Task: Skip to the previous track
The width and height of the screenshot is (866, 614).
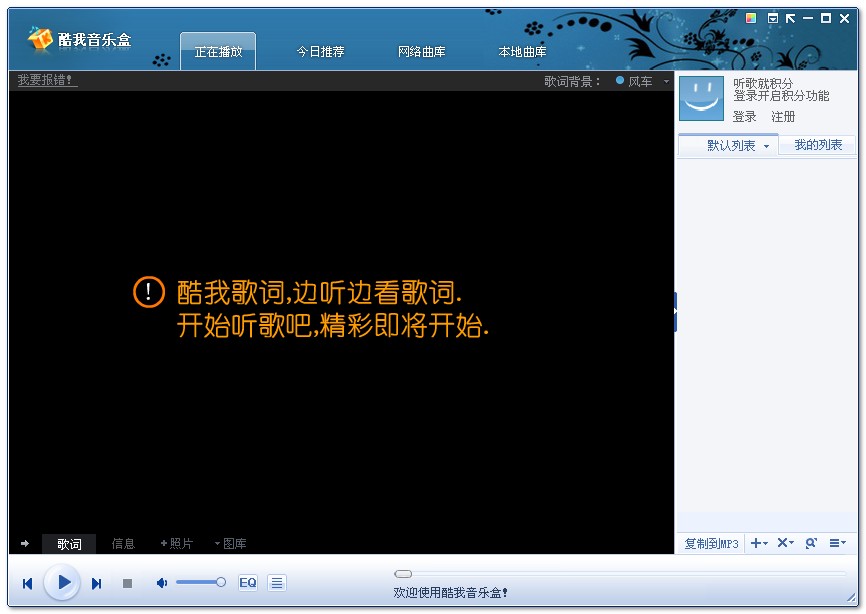Action: (x=28, y=583)
